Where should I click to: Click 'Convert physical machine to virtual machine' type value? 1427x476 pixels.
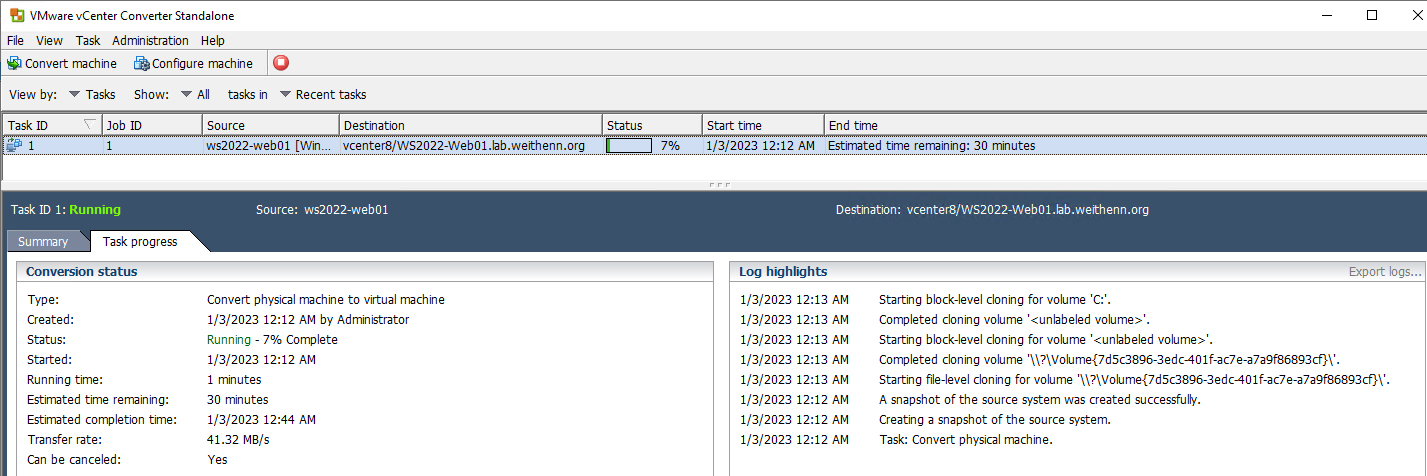point(325,299)
